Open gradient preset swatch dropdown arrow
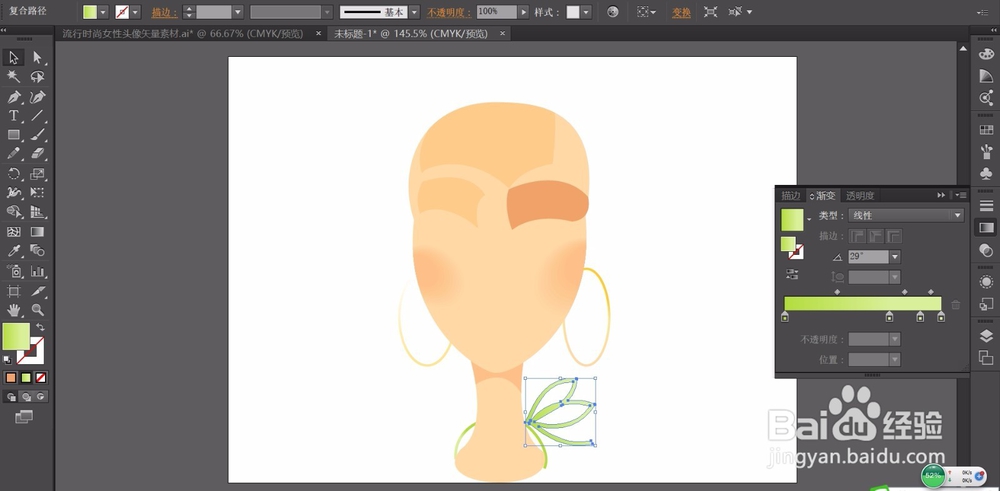 (x=809, y=219)
